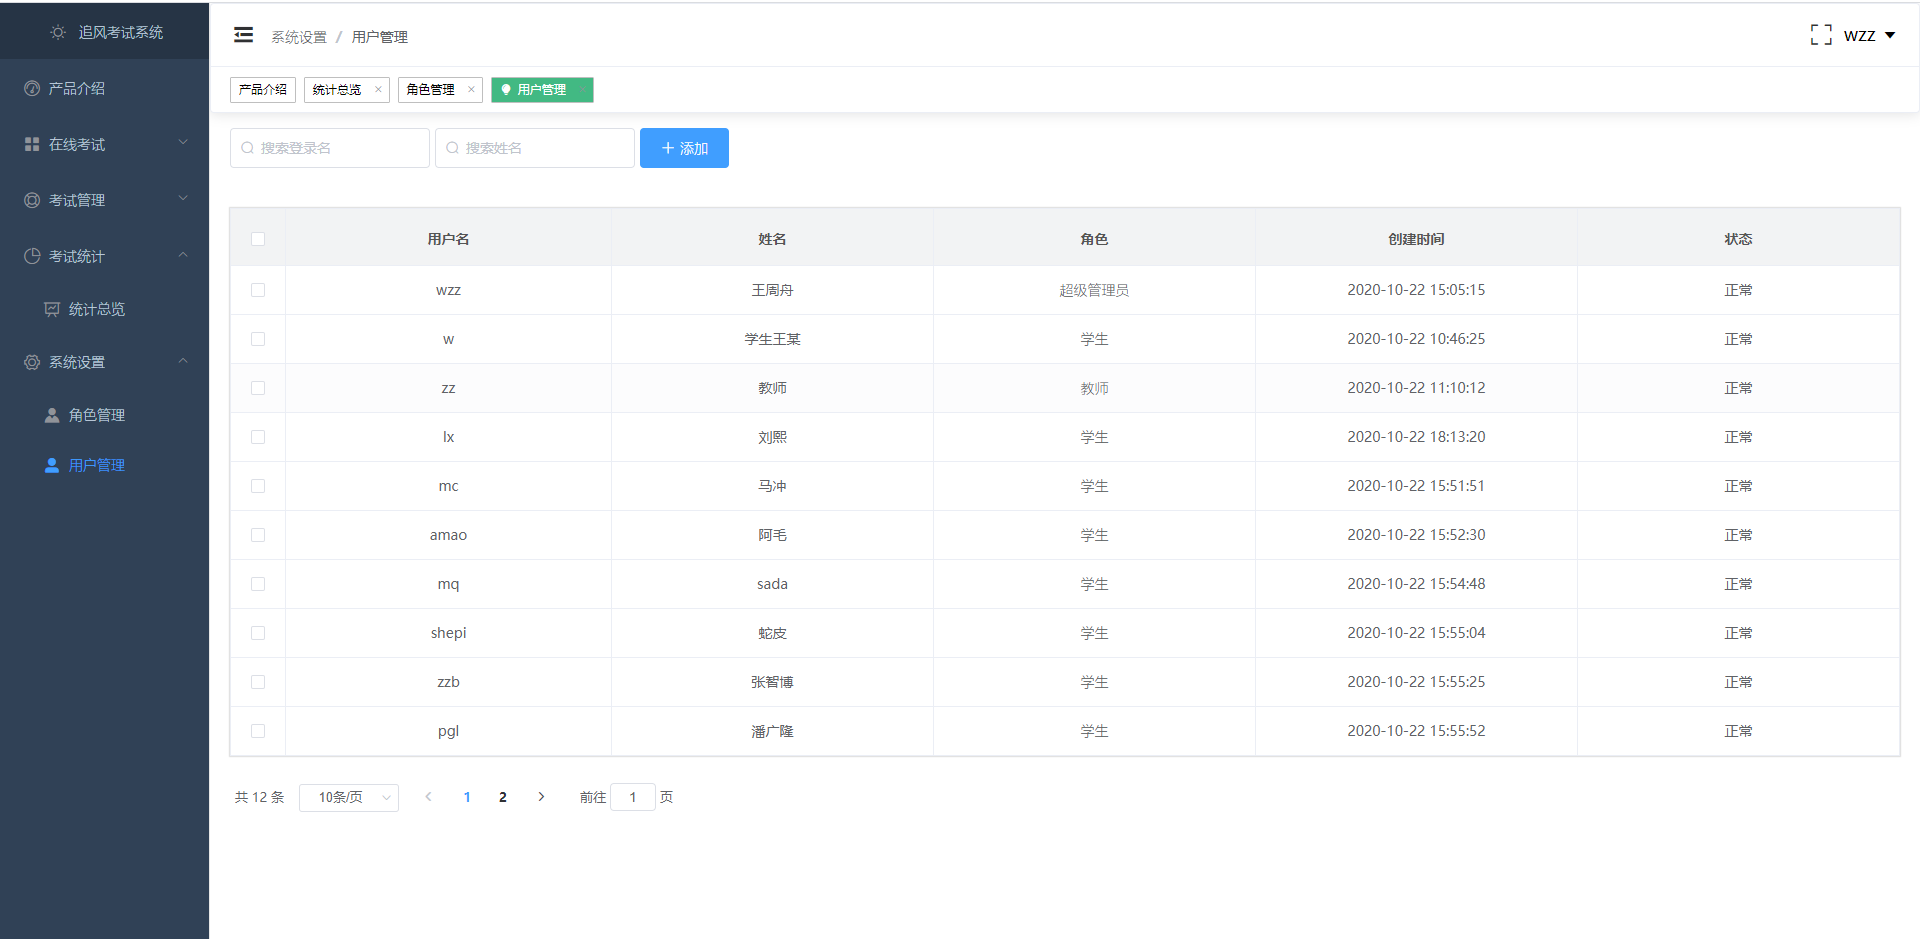Click the 产品介绍 compass icon in sidebar
This screenshot has height=939, width=1920.
coord(32,88)
